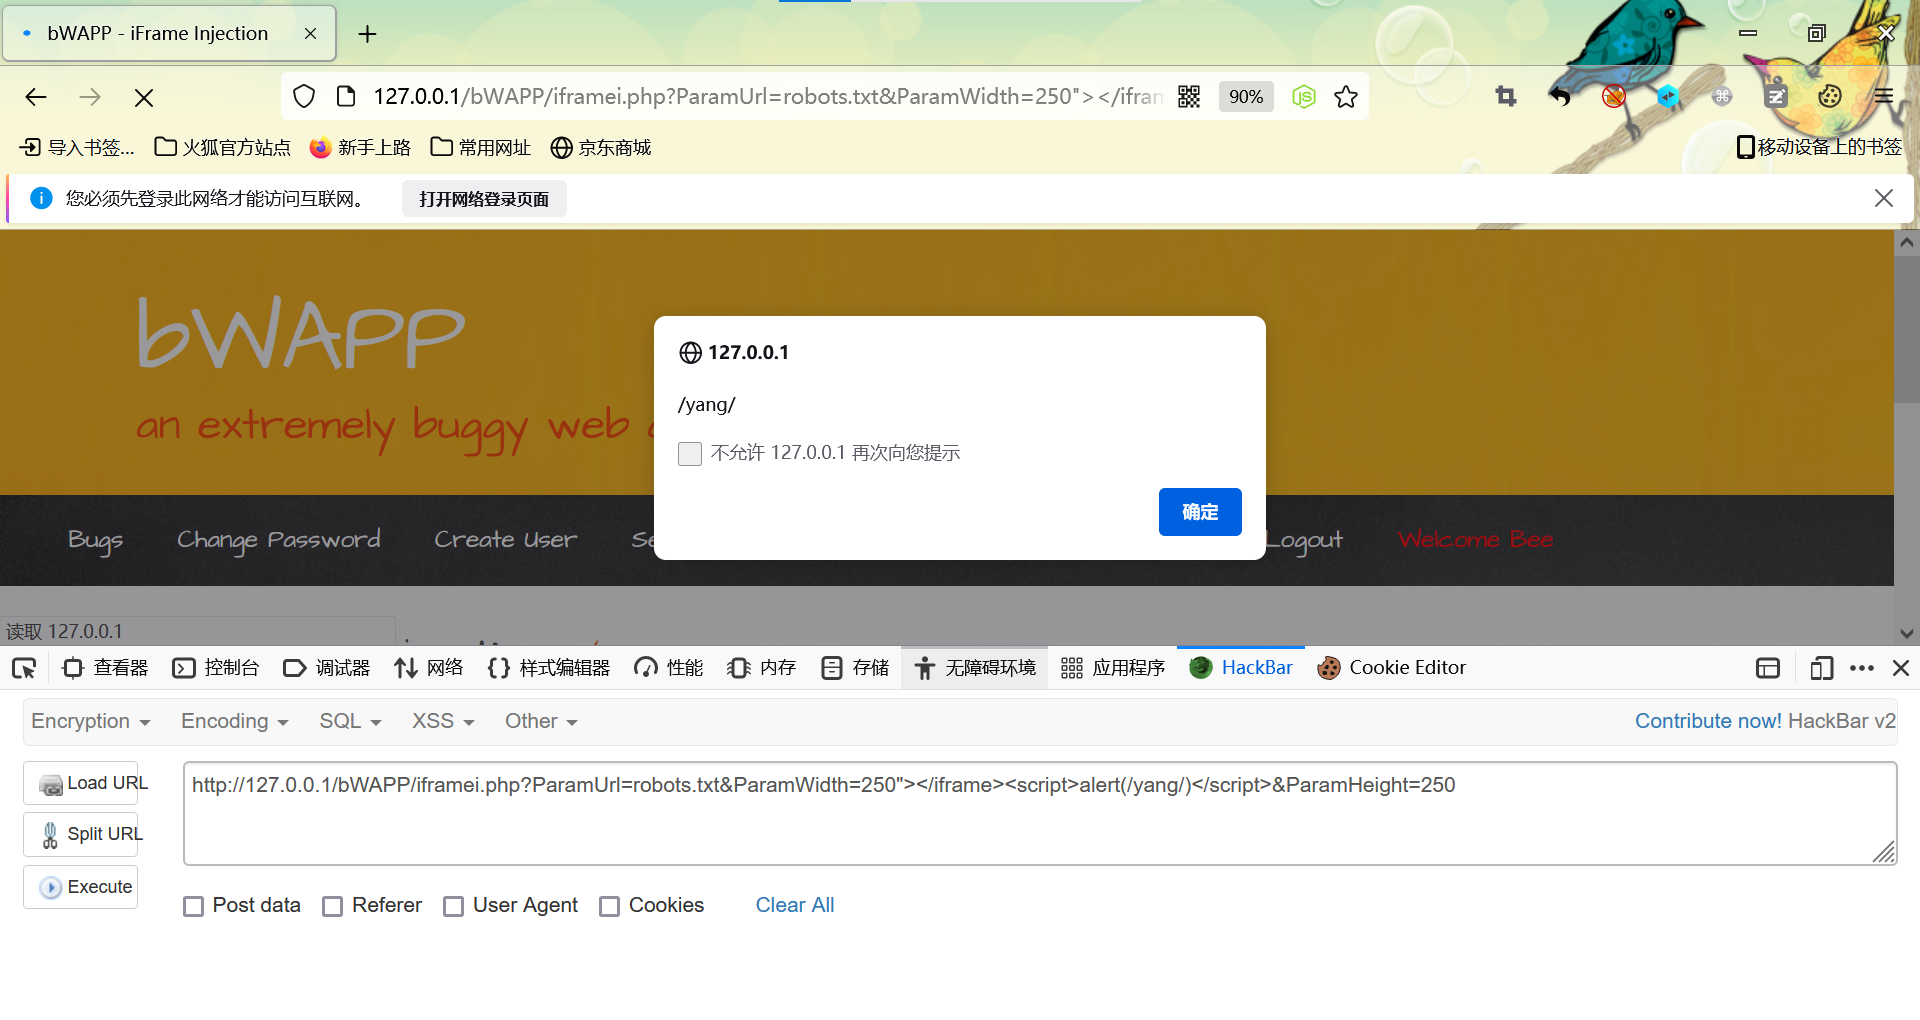Open the Cookie Editor devtools tab
1920x1020 pixels.
tap(1392, 668)
